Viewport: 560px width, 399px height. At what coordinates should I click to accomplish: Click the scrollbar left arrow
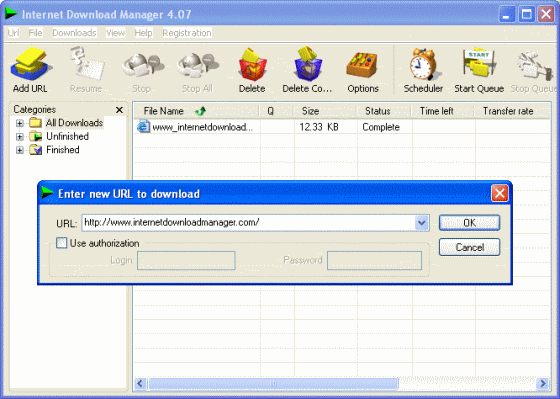pos(140,384)
